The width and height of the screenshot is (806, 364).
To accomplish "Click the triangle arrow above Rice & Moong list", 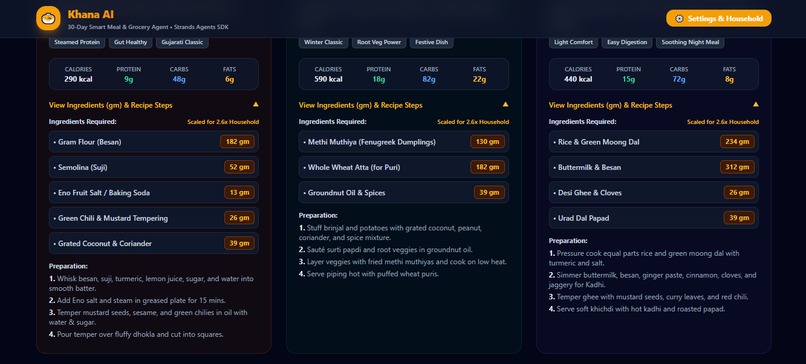I will coord(756,104).
